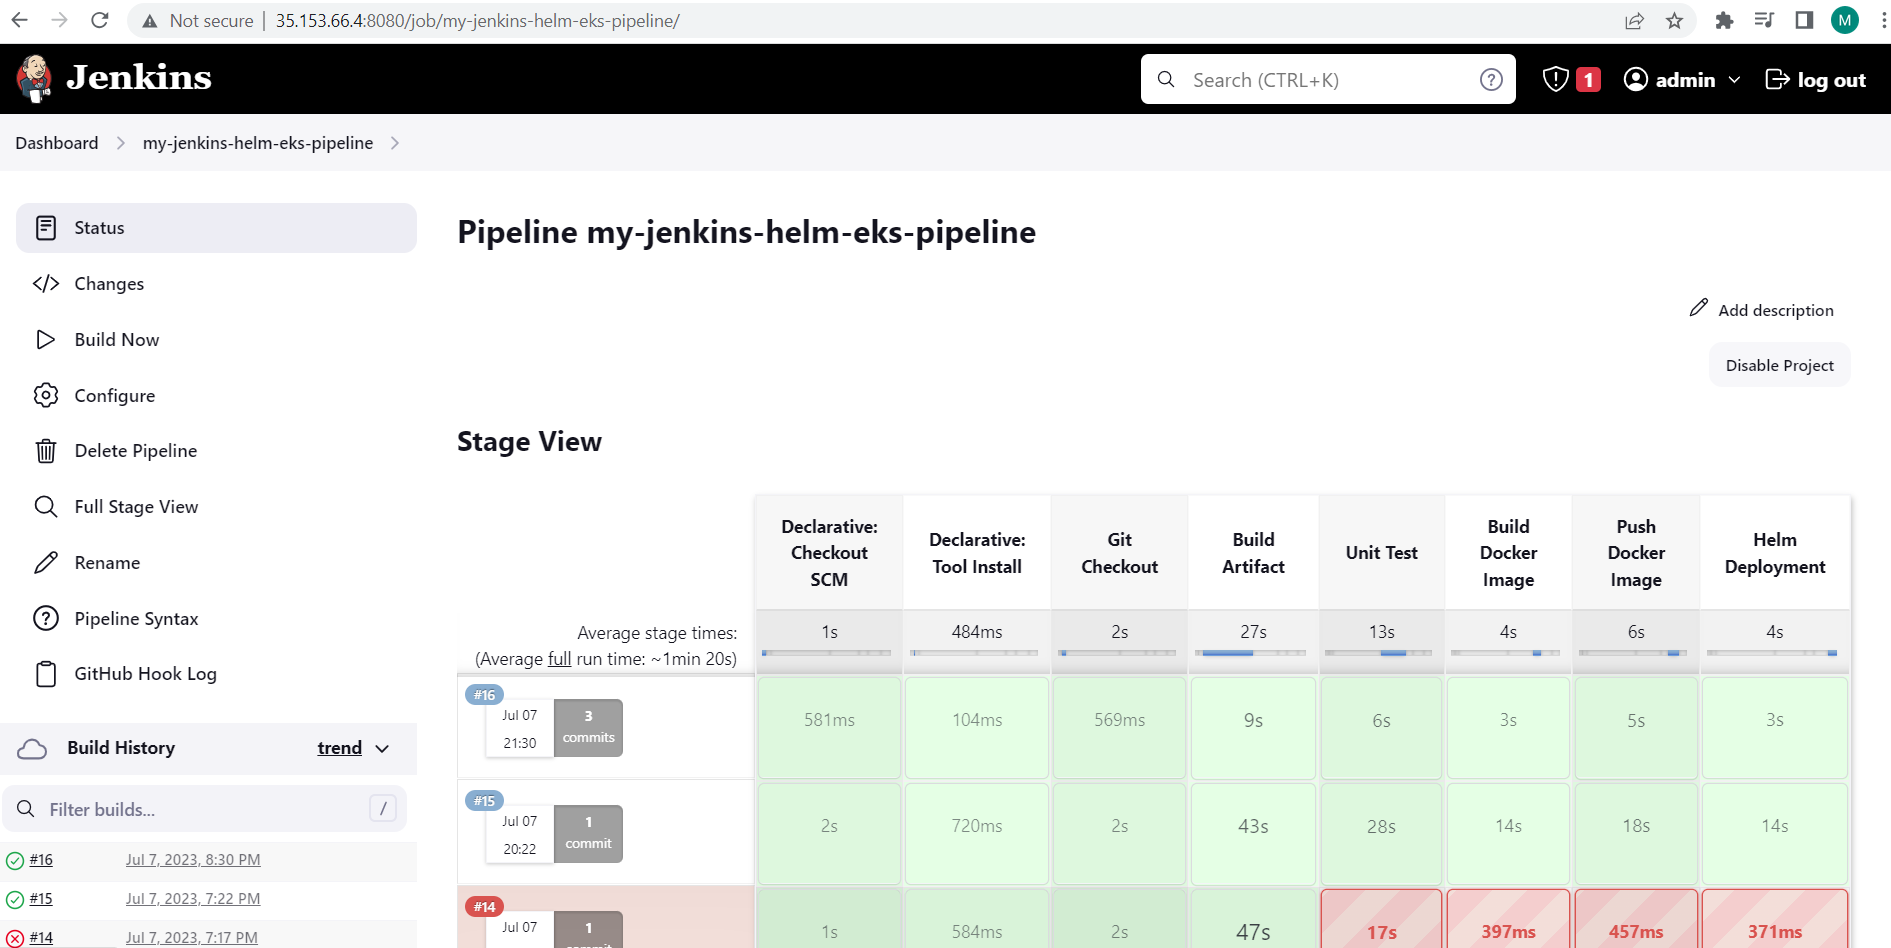1891x948 pixels.
Task: Click the Jenkins butler logo icon
Action: click(35, 79)
